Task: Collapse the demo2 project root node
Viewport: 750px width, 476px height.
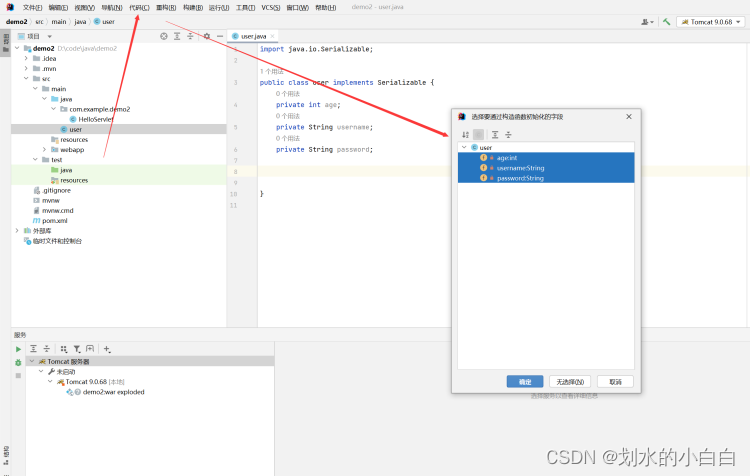Action: coord(17,48)
